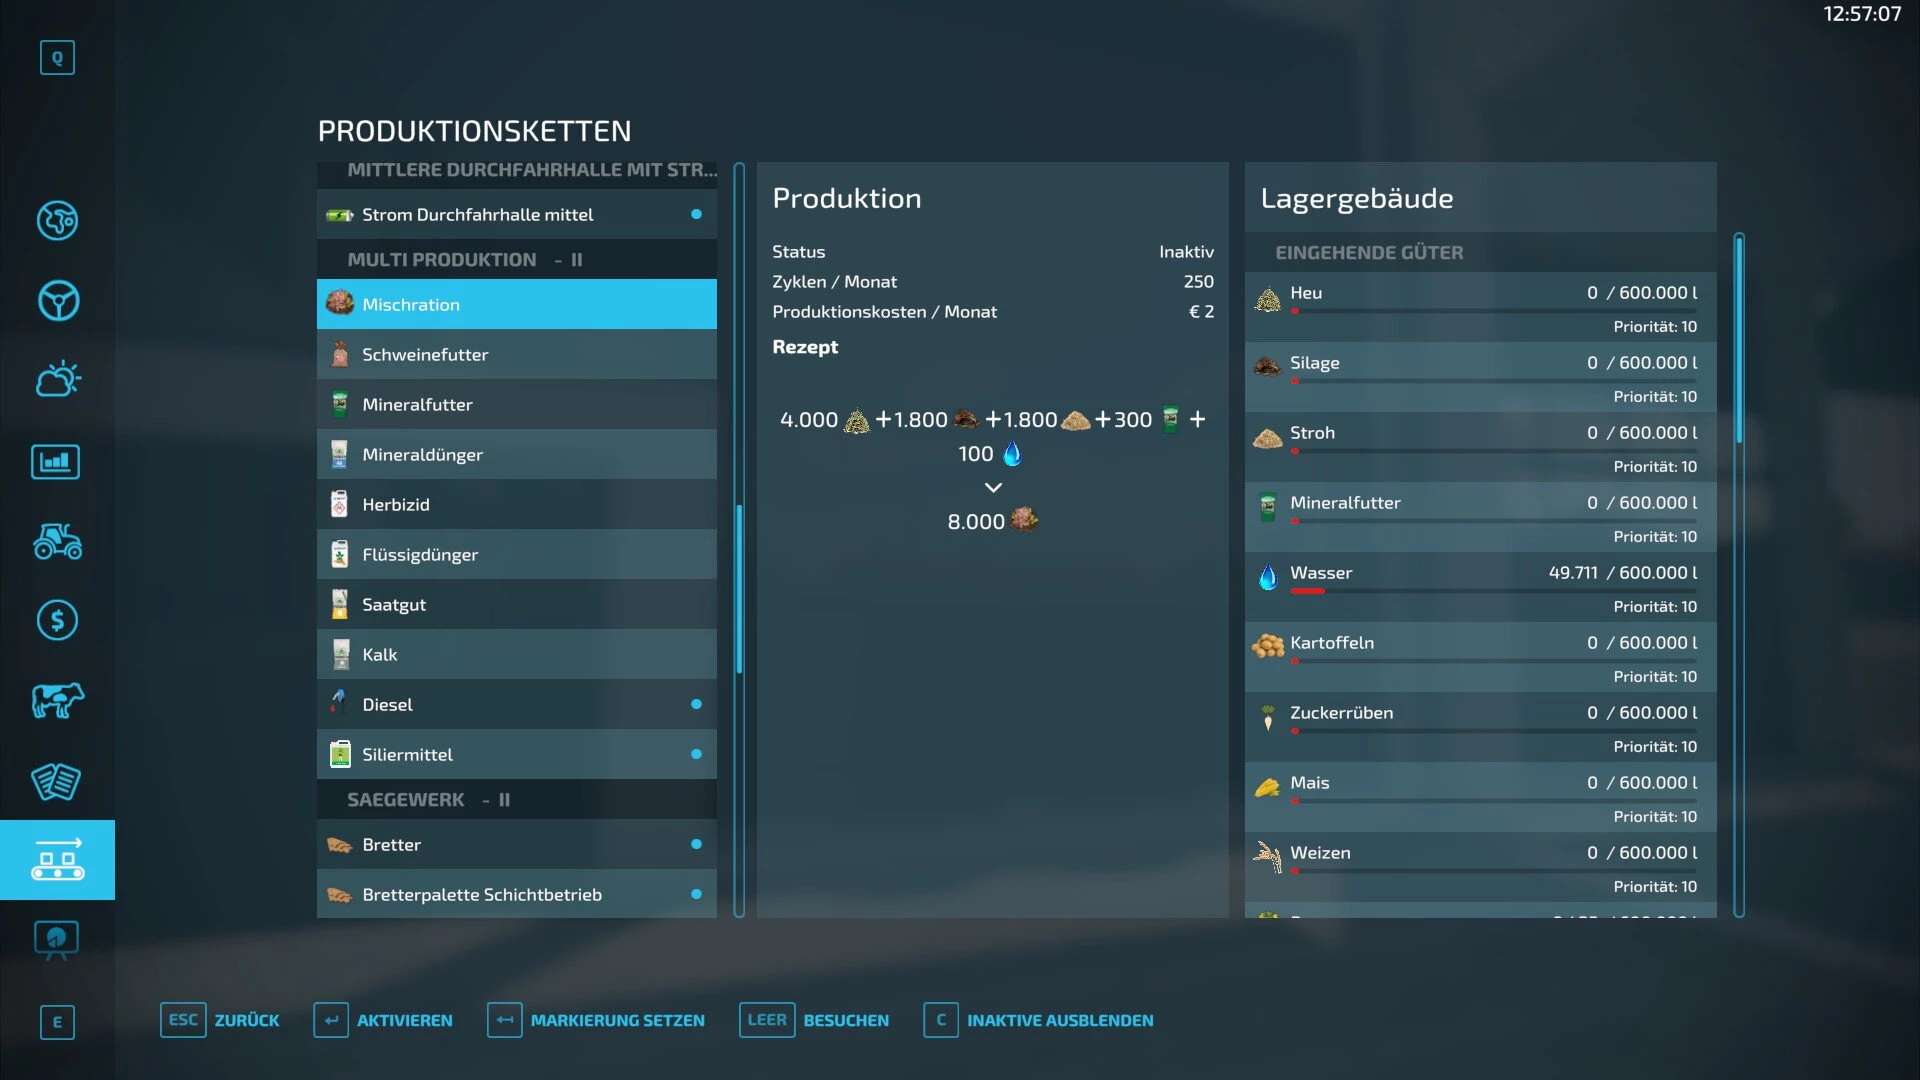Toggle the Bretter production active dot
The height and width of the screenshot is (1080, 1920).
696,844
